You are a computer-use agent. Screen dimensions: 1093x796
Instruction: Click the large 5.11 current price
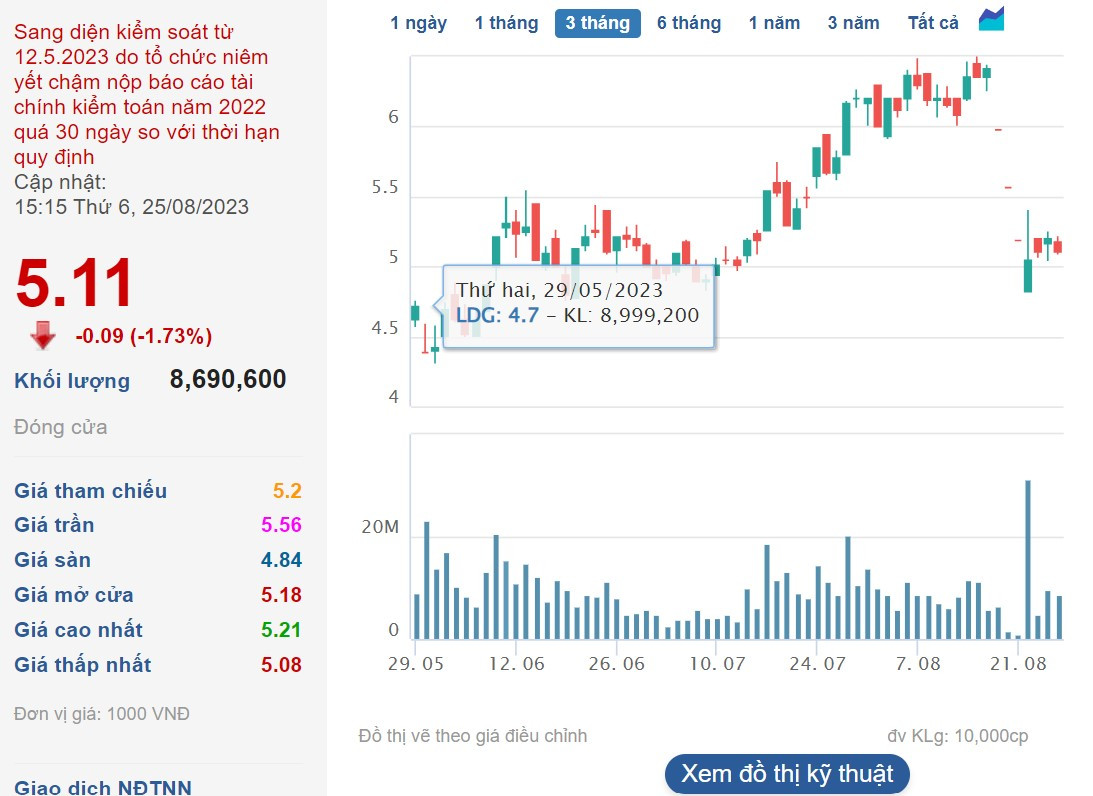point(75,283)
